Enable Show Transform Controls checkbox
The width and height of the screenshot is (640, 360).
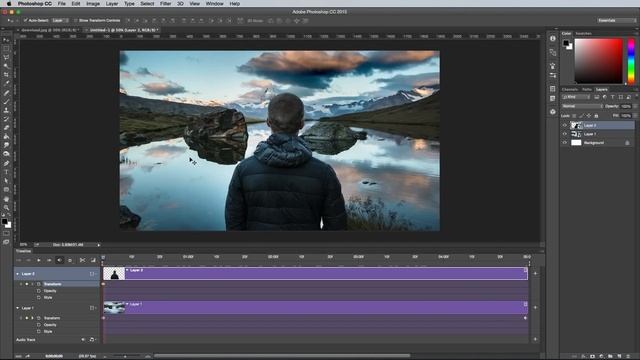(x=76, y=20)
